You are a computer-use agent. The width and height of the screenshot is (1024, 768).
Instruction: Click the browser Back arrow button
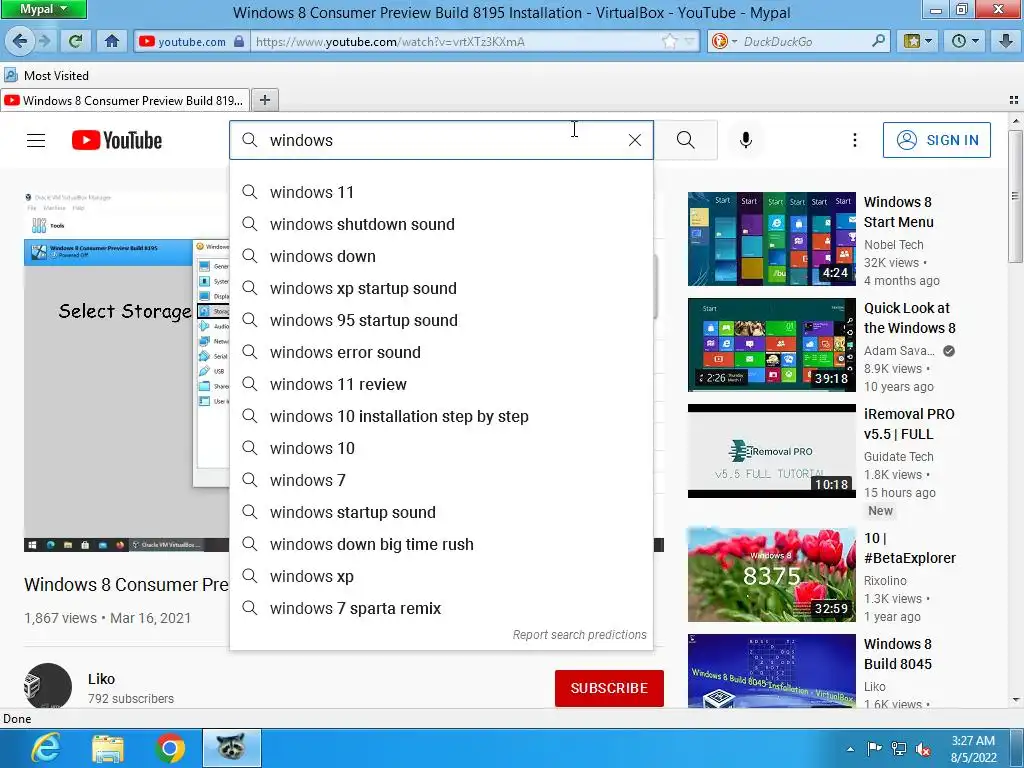[20, 42]
